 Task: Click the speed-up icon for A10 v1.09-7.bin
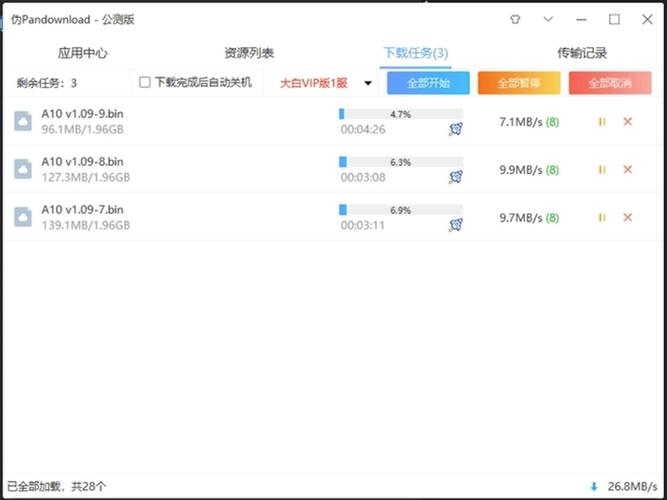pyautogui.click(x=456, y=225)
